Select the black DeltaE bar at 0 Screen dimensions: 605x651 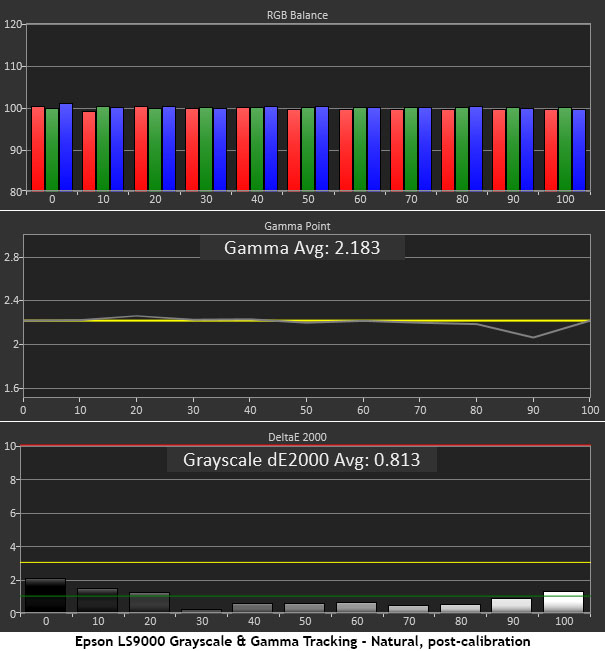pos(43,595)
